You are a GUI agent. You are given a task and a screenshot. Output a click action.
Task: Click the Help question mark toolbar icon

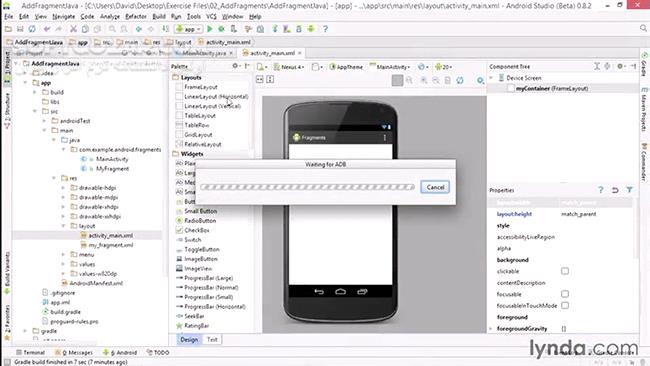(325, 29)
